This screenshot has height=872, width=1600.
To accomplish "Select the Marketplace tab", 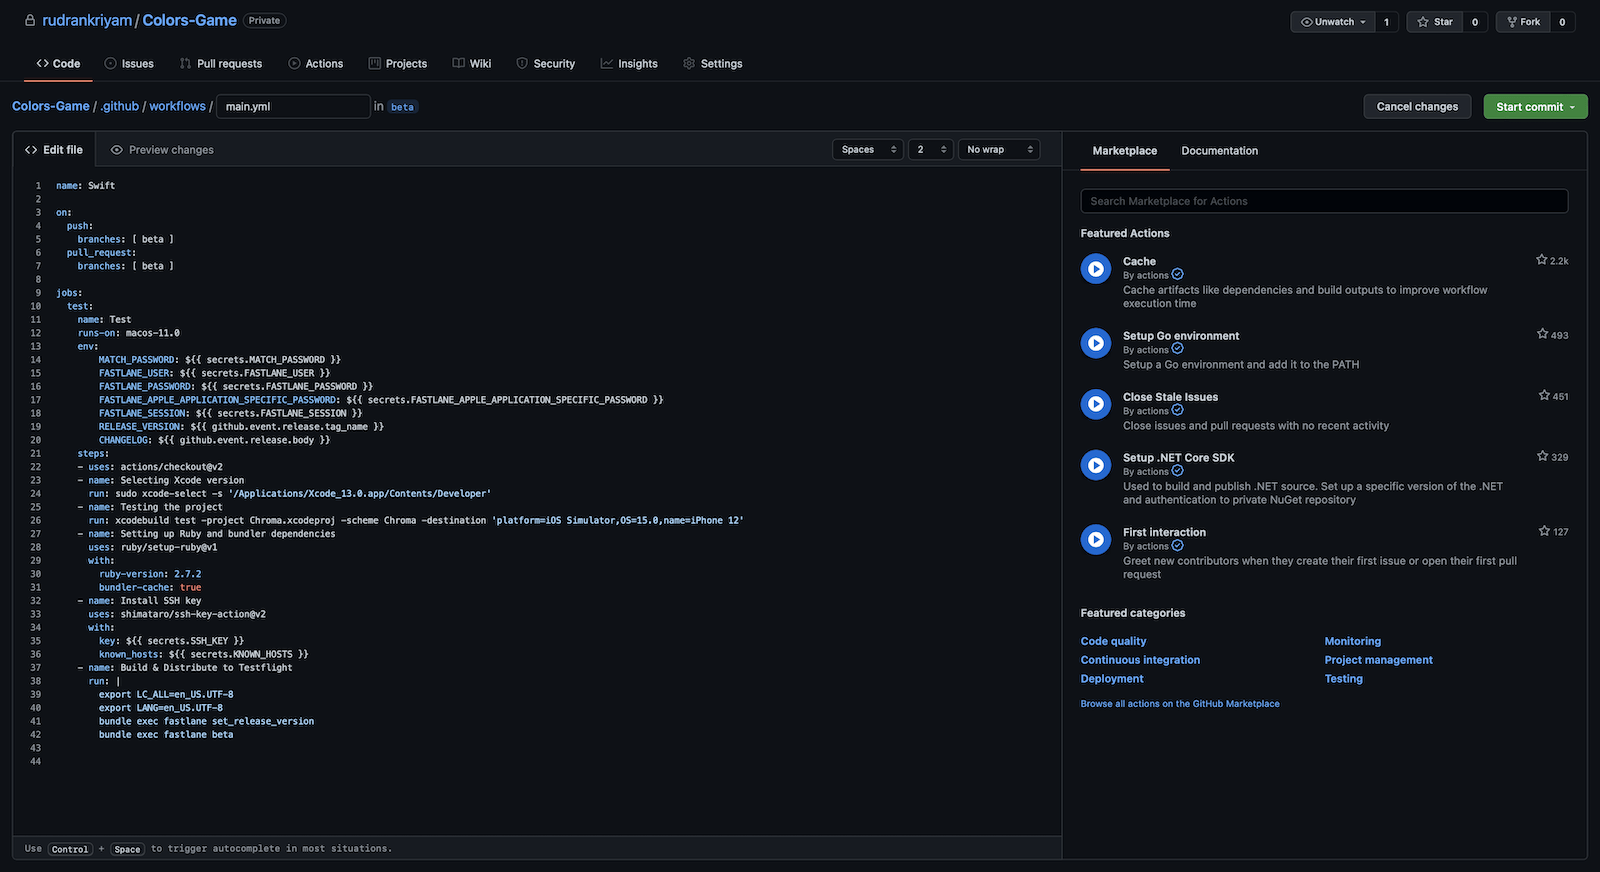I will (1125, 151).
